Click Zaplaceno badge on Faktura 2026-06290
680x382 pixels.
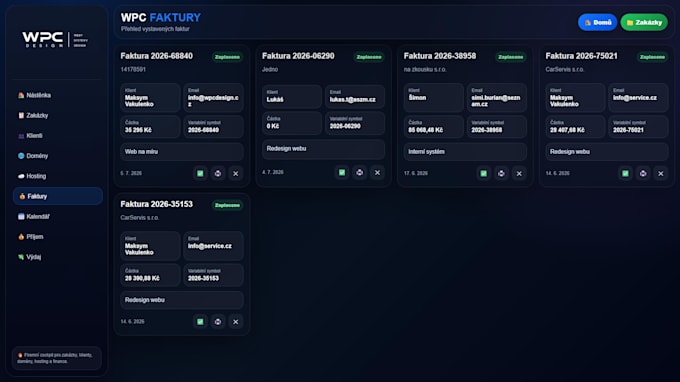point(369,57)
